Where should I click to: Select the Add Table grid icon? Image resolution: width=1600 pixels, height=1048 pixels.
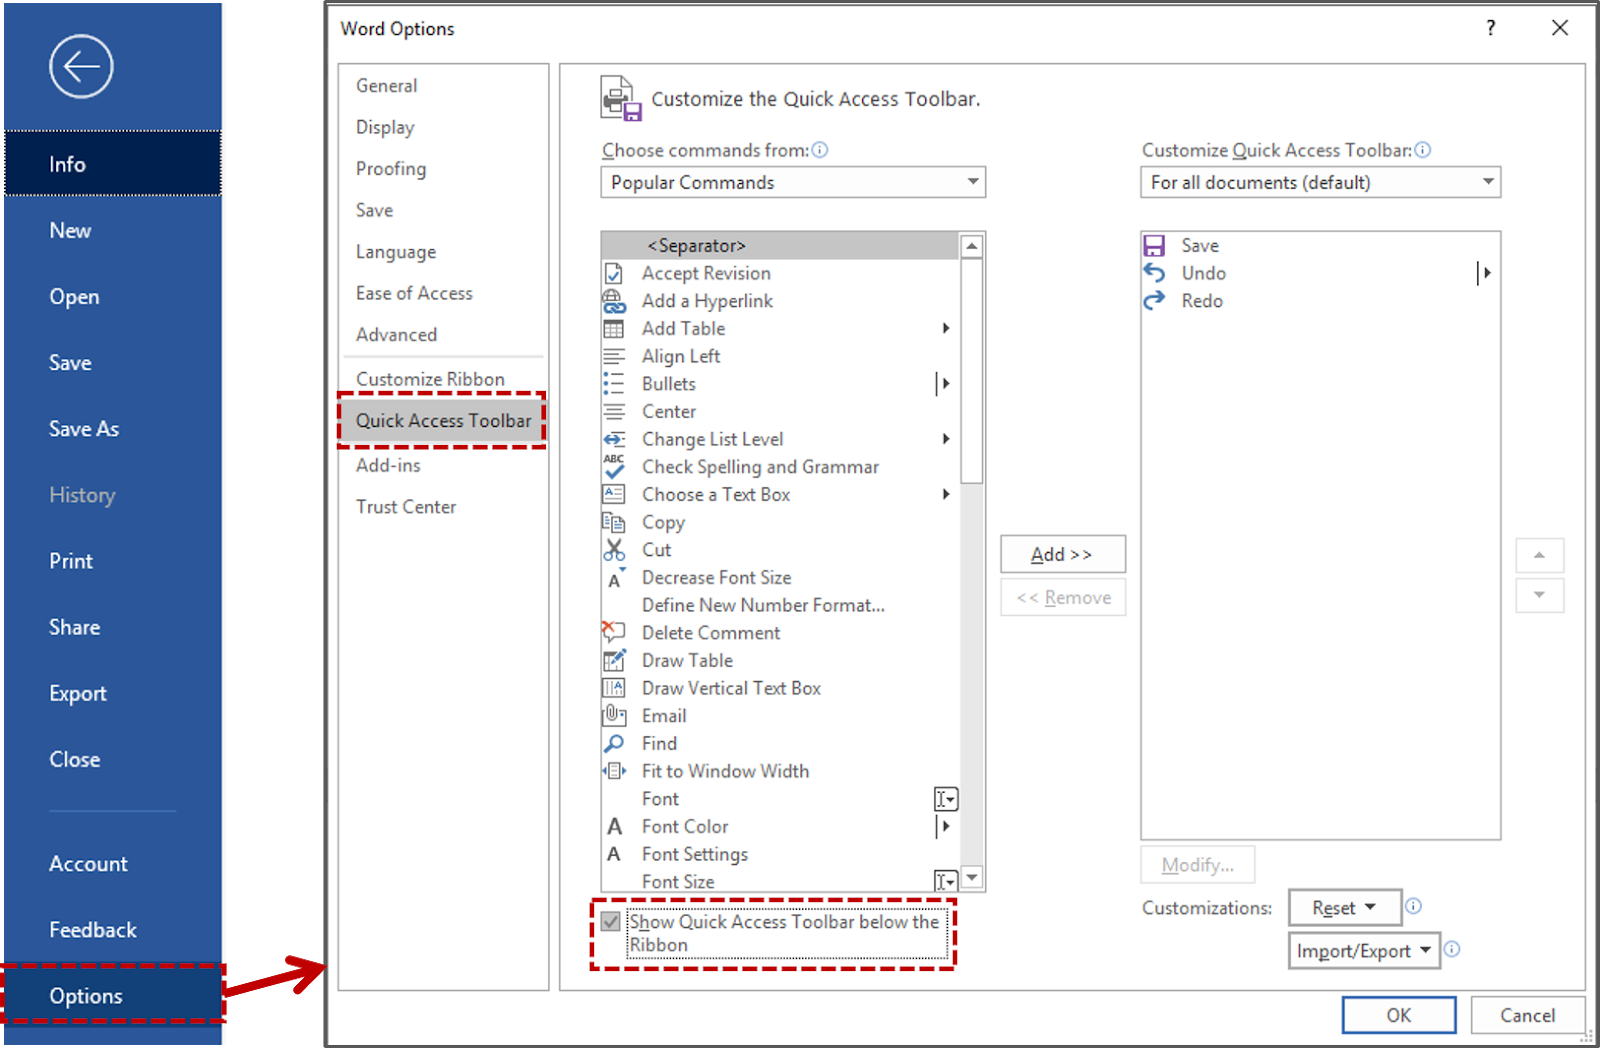click(x=614, y=329)
